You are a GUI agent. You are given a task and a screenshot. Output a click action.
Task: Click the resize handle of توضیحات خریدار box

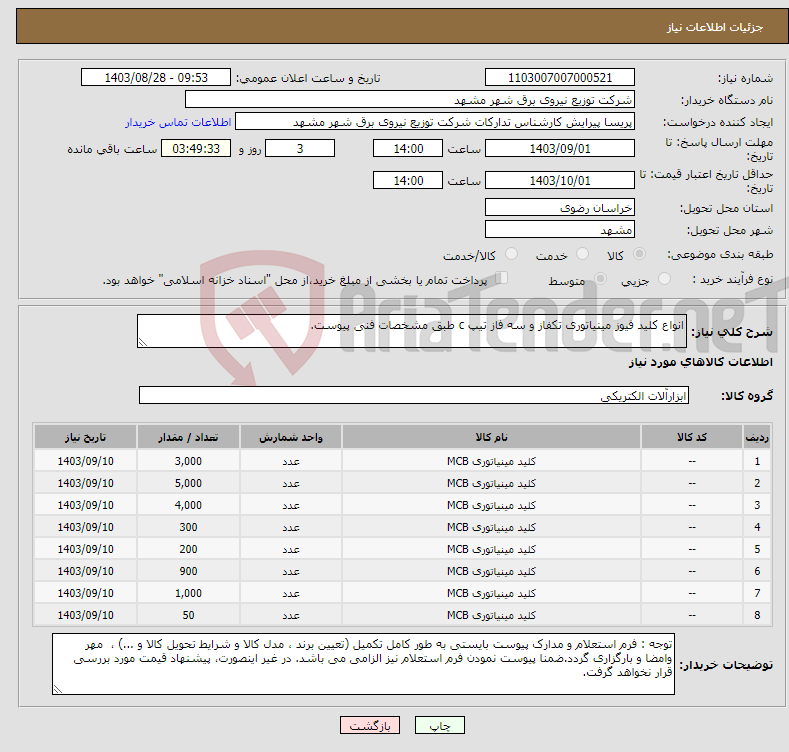coord(58,689)
